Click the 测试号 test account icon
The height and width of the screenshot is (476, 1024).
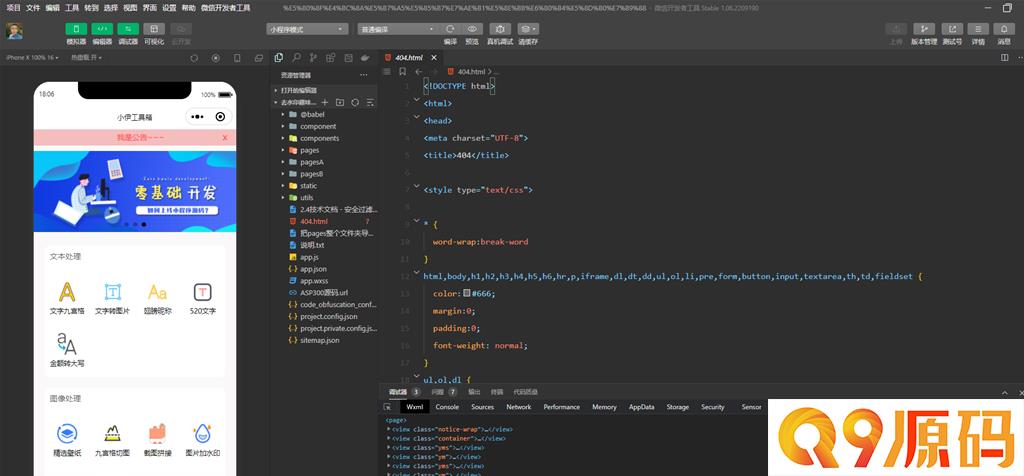tap(952, 29)
